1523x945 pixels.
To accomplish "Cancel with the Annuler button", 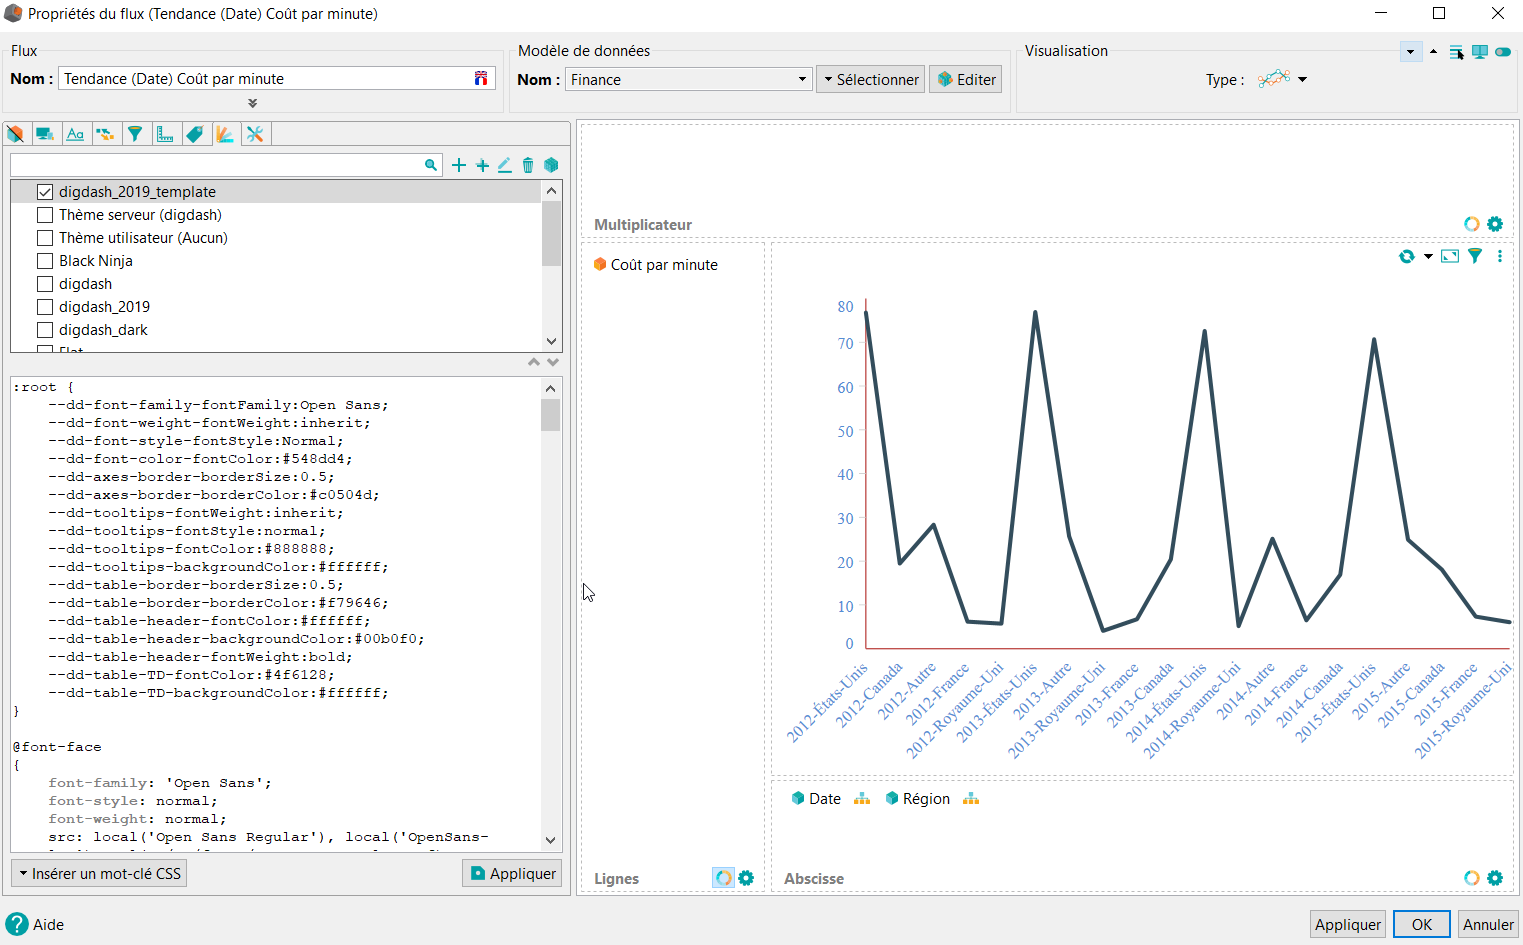I will coord(1488,924).
